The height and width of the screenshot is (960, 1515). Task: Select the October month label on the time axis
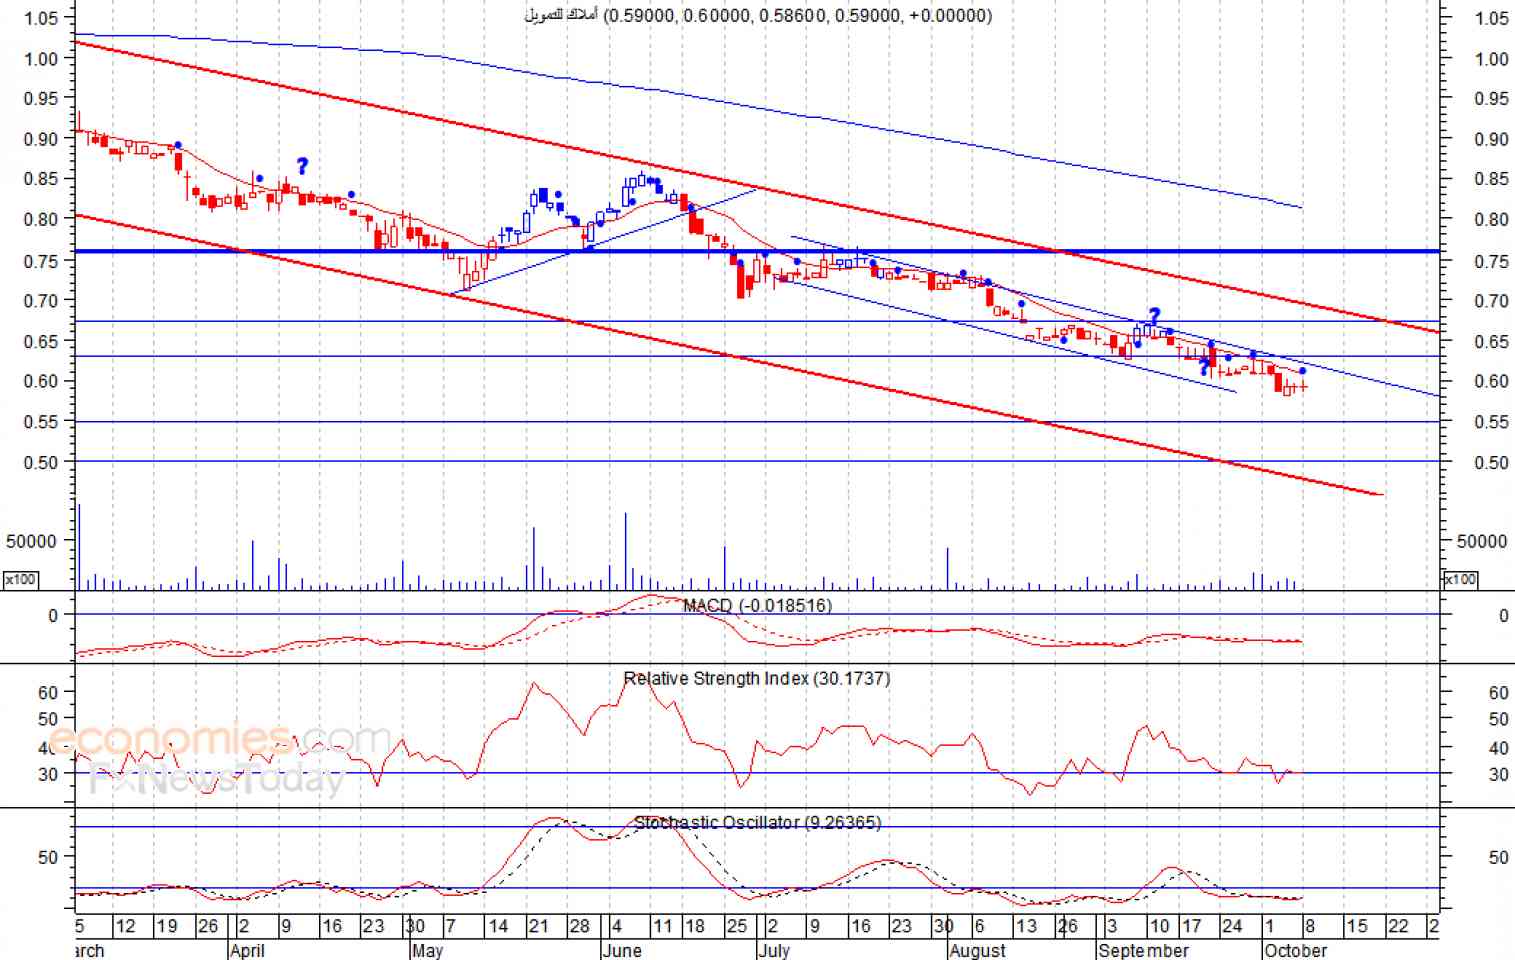1296,950
